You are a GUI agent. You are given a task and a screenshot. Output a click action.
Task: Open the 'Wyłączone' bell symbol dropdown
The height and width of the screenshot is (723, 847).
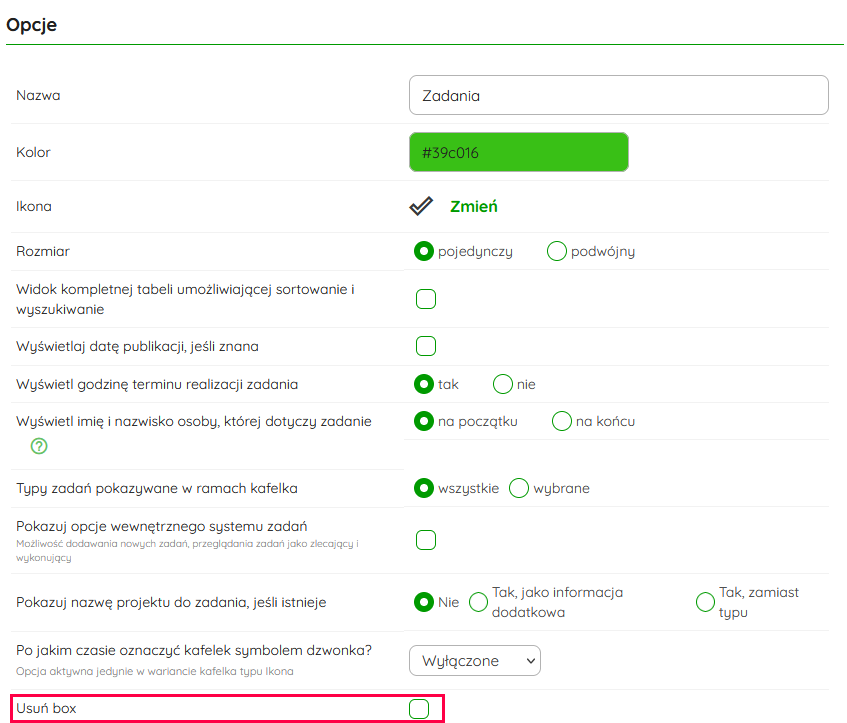point(475,660)
